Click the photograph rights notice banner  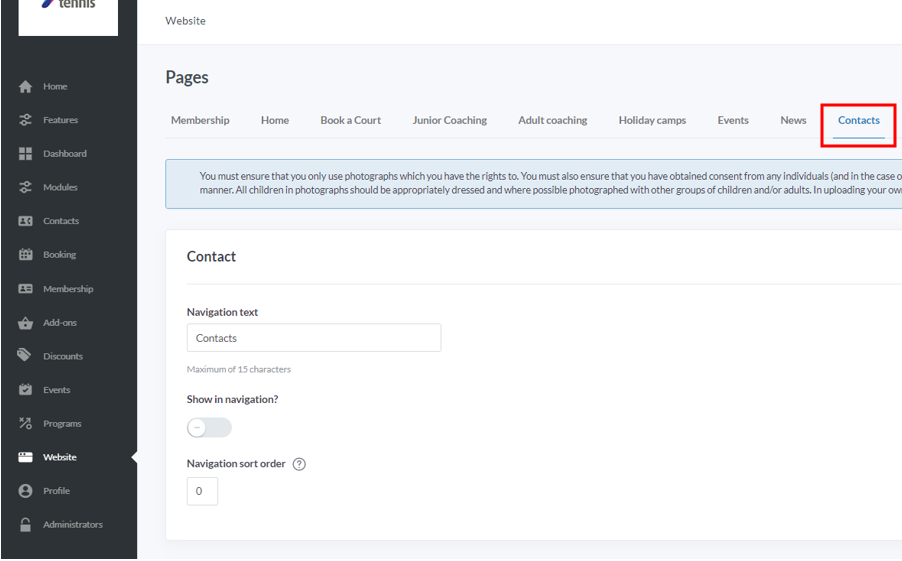click(534, 184)
